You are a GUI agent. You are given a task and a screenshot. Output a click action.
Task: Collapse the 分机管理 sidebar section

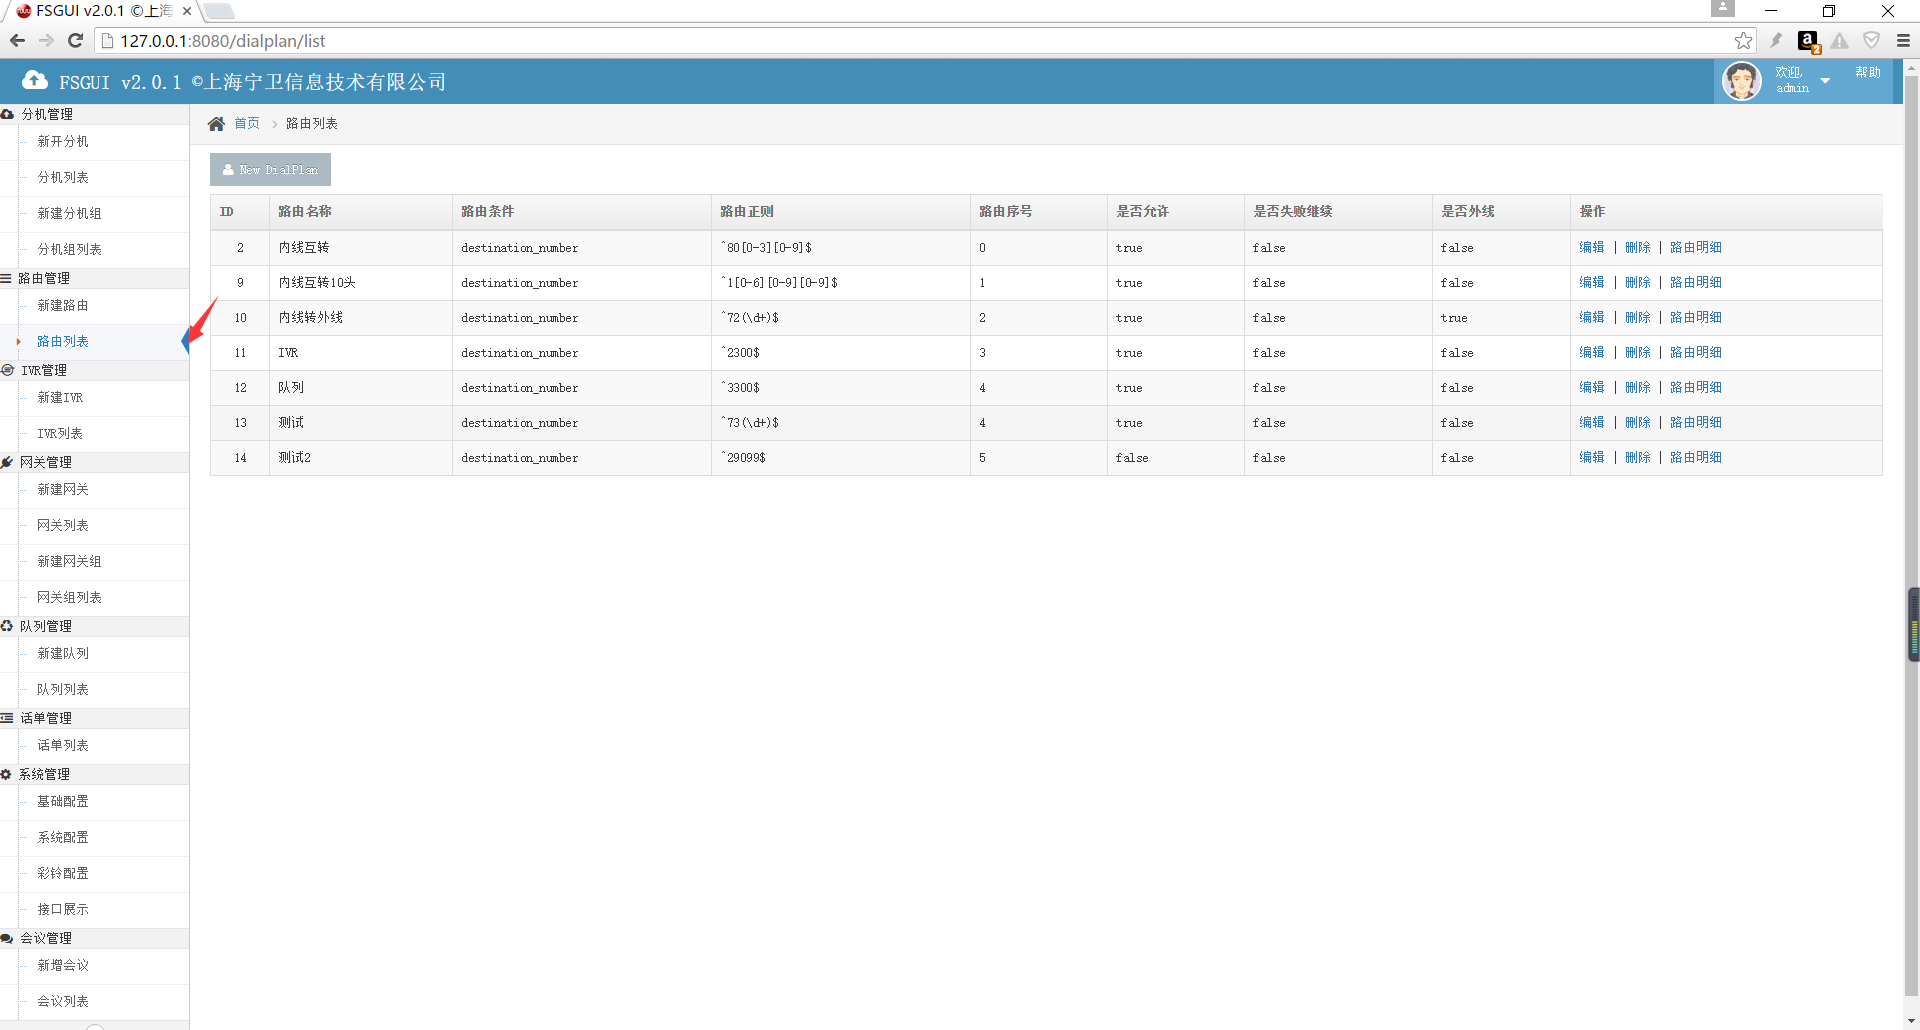tap(47, 114)
